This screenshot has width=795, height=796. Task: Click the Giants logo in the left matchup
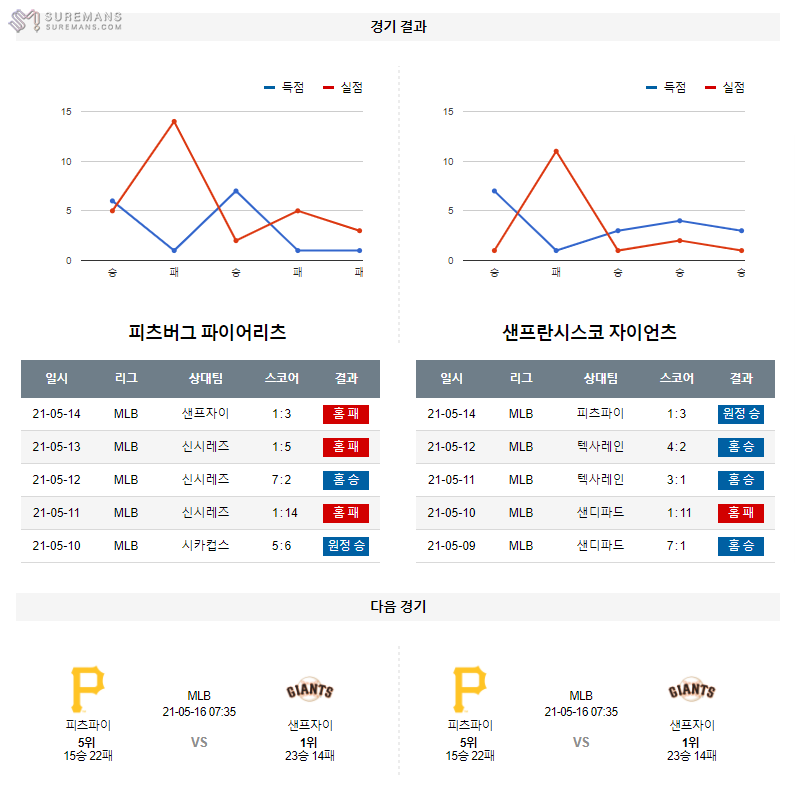(309, 691)
